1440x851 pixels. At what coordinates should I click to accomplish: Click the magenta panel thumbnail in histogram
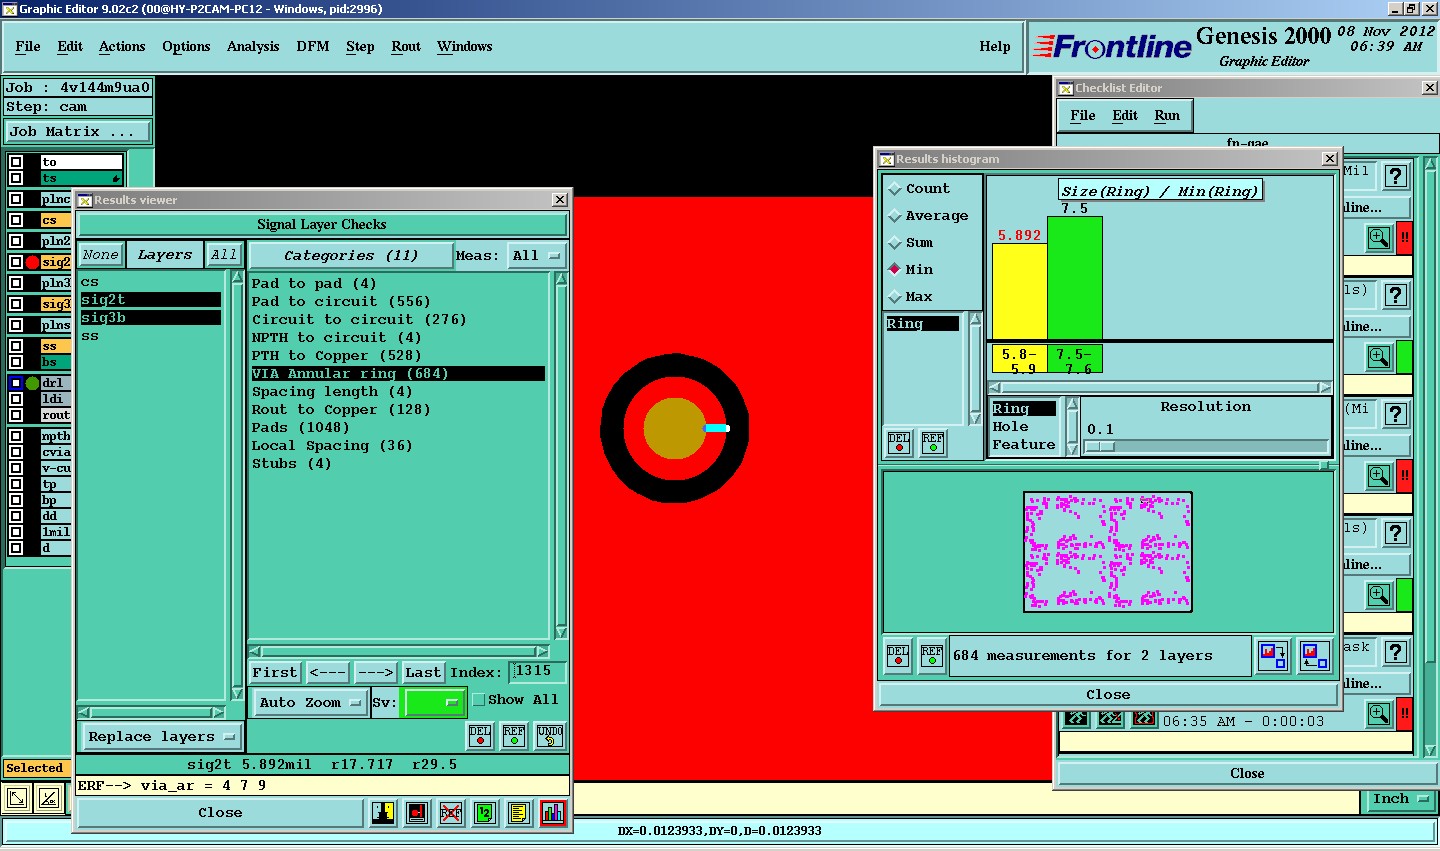point(1108,552)
